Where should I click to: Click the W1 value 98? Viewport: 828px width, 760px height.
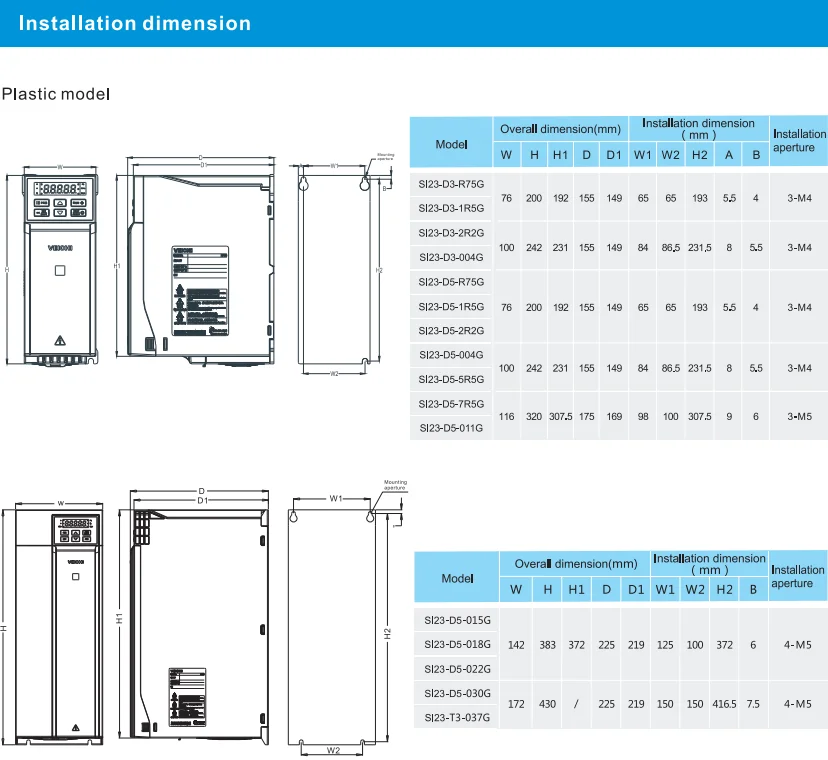643,416
